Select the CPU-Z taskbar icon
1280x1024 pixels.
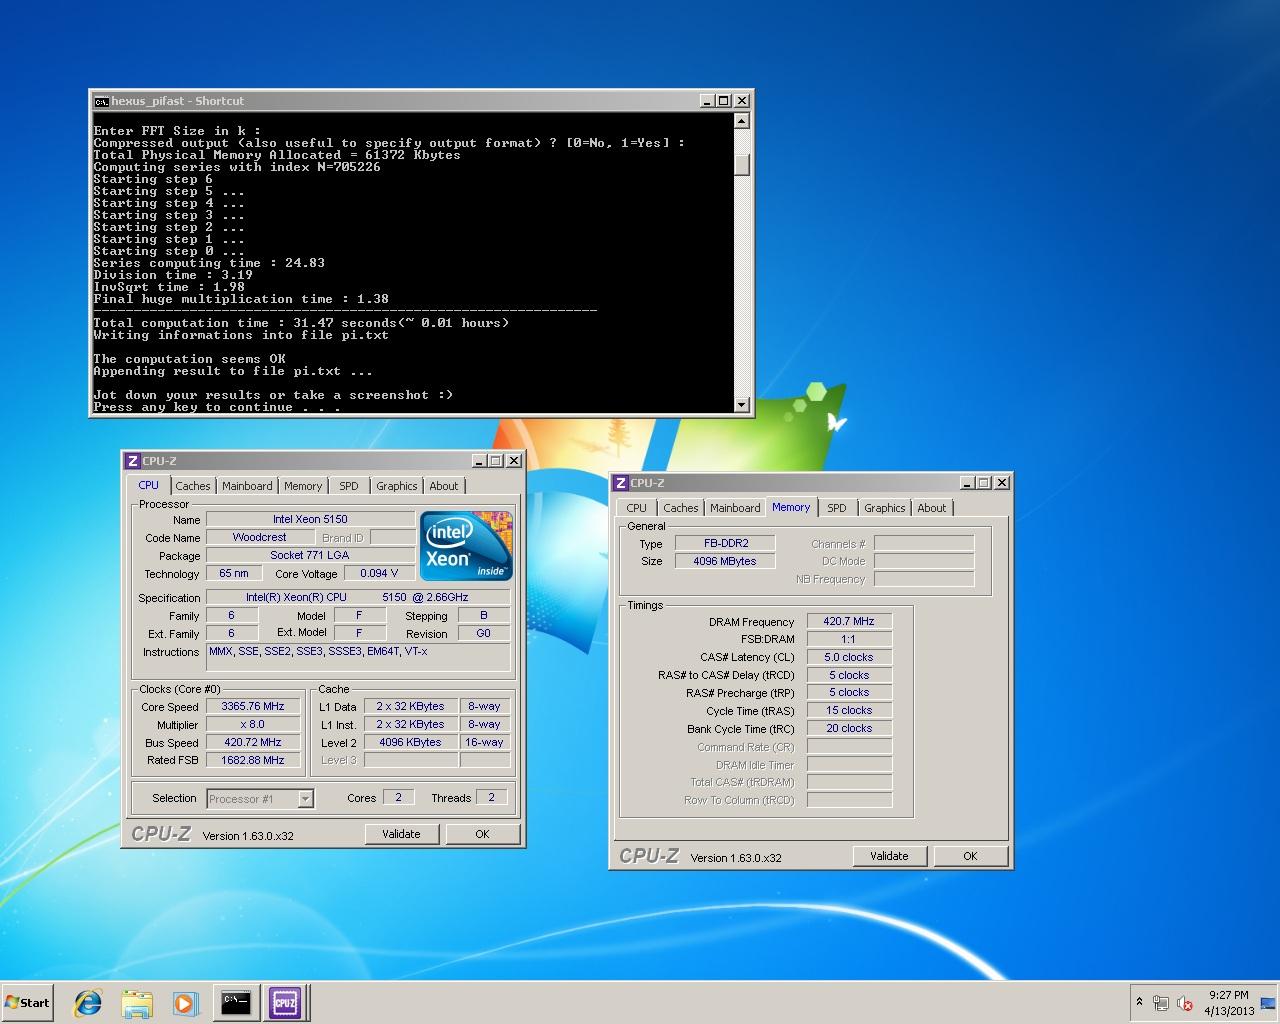pos(284,1002)
